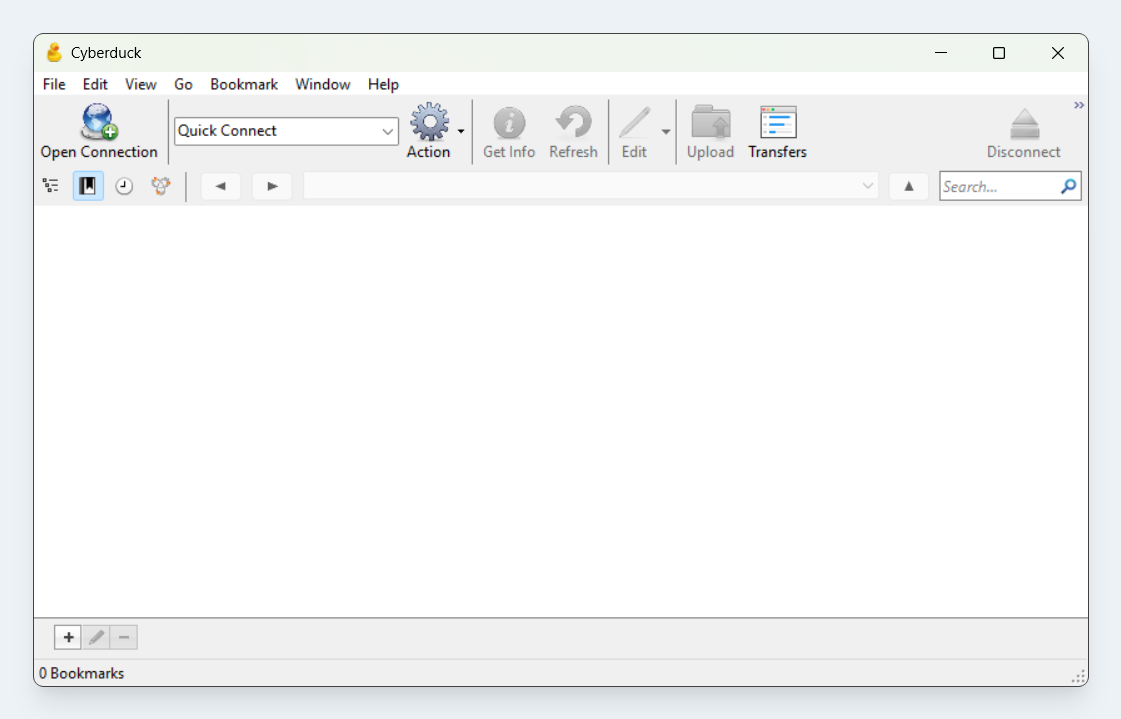This screenshot has width=1121, height=719.
Task: Click the Edit pencil toolbar icon
Action: click(x=634, y=123)
